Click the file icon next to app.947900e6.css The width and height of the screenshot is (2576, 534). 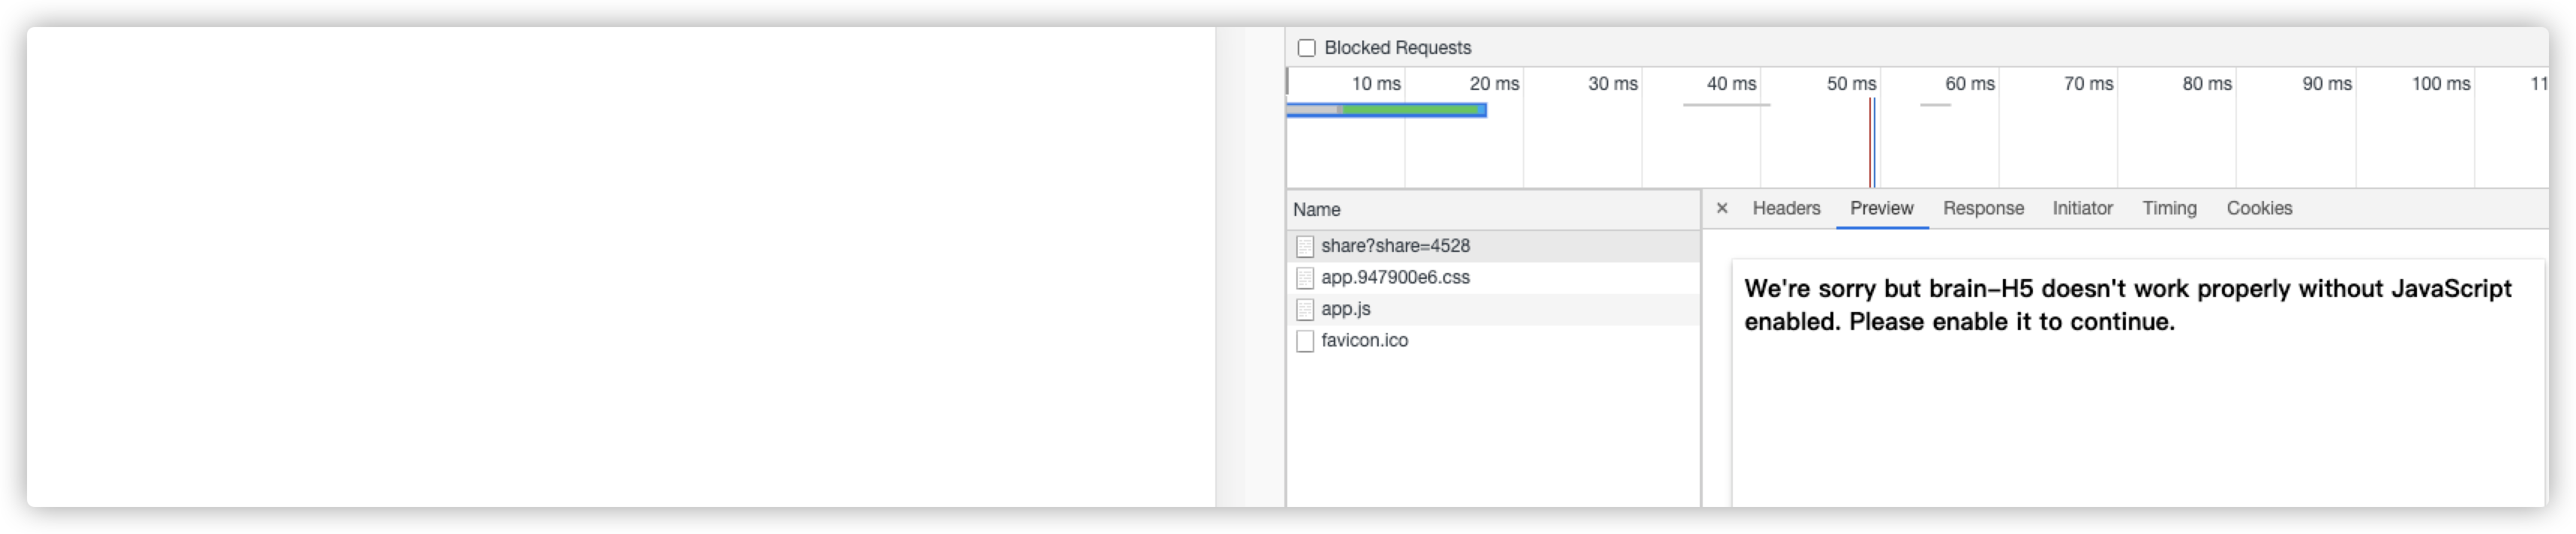(1304, 278)
